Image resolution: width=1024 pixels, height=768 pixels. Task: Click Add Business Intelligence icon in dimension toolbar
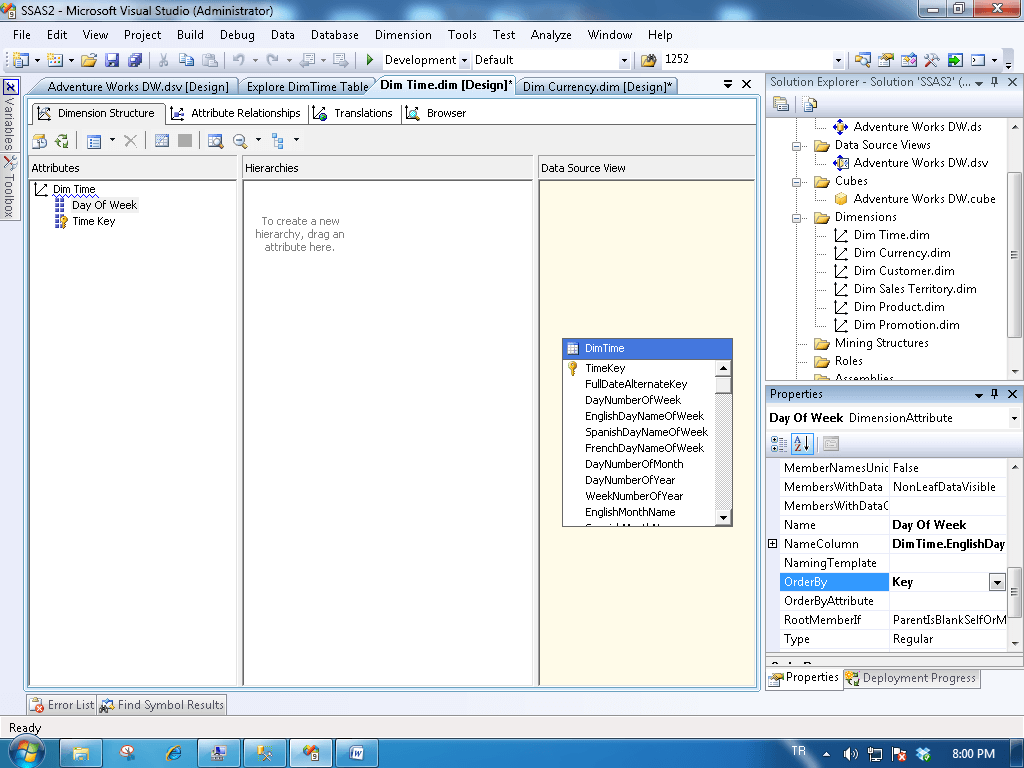tap(40, 140)
